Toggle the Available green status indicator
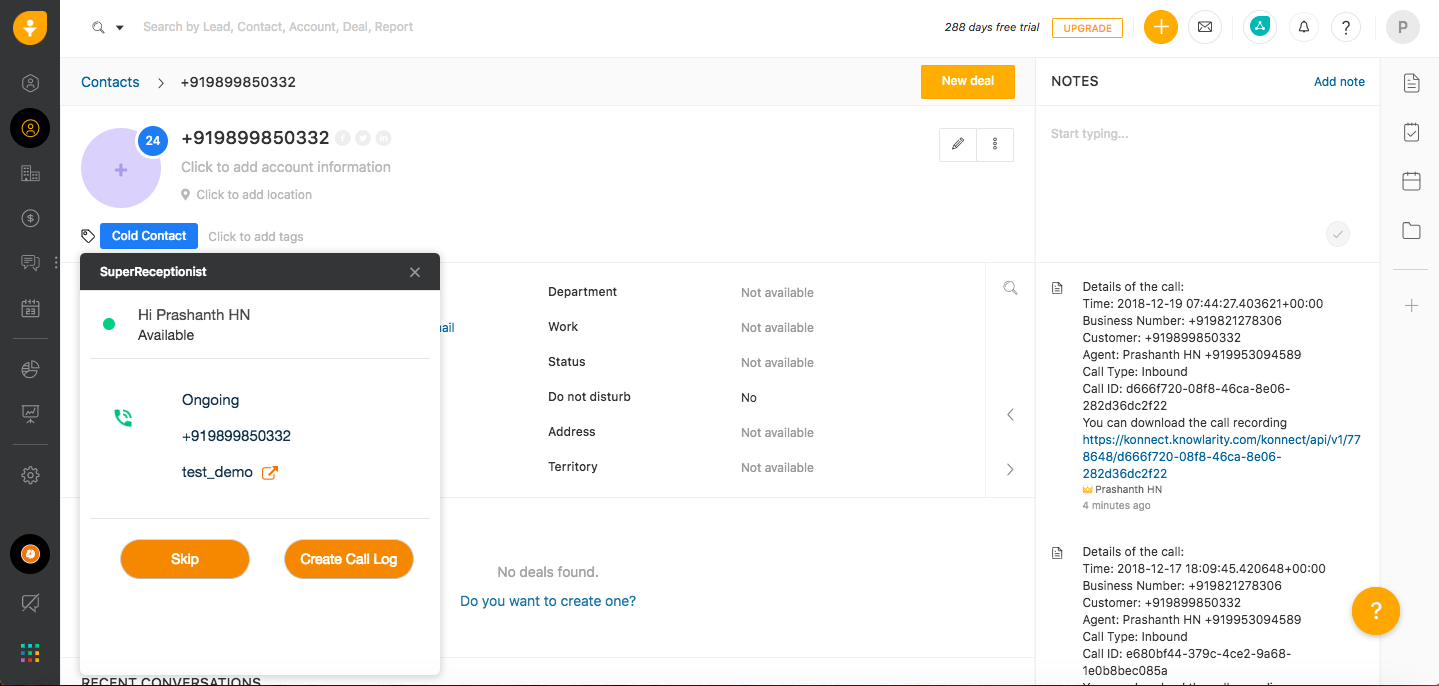 109,324
